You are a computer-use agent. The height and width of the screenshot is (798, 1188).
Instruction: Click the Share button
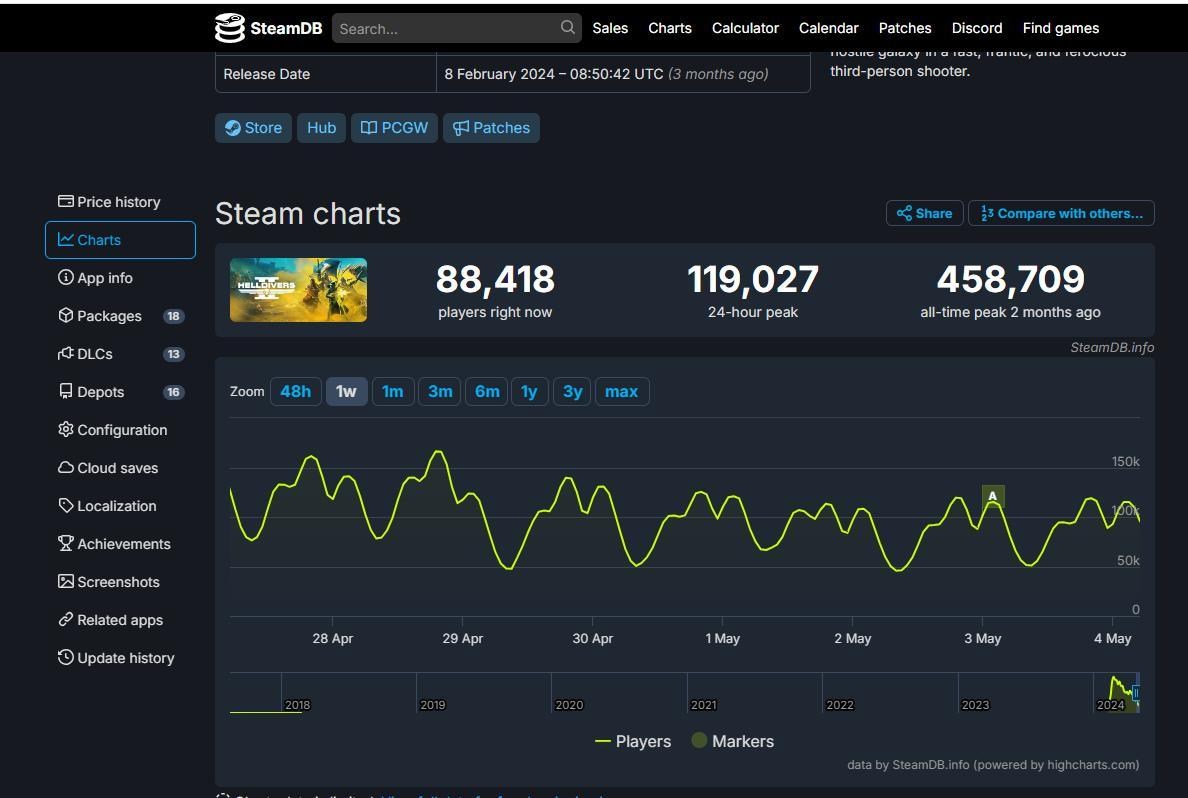click(x=924, y=213)
